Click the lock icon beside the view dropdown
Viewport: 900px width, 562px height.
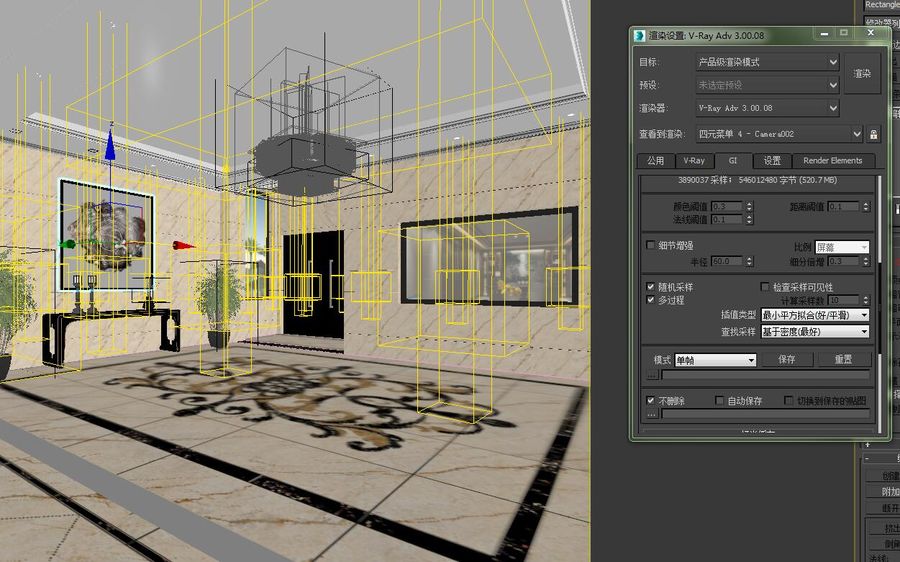(874, 134)
